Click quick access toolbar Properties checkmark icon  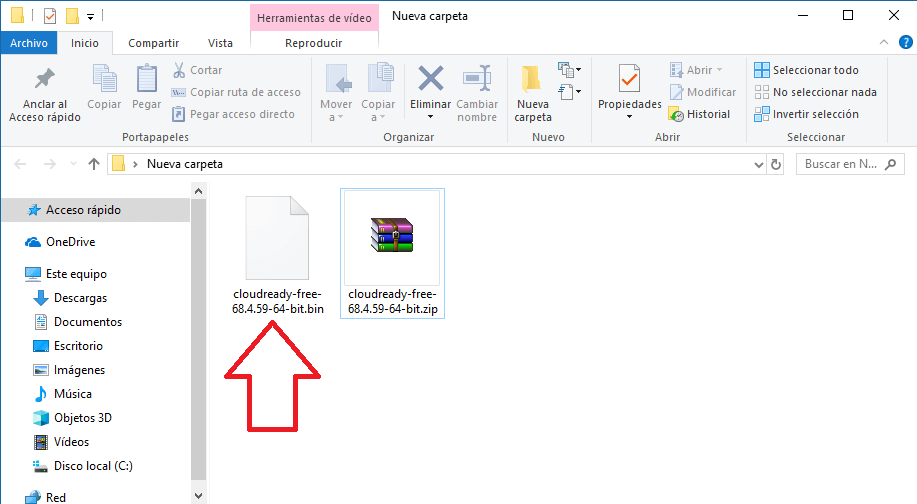(x=50, y=16)
